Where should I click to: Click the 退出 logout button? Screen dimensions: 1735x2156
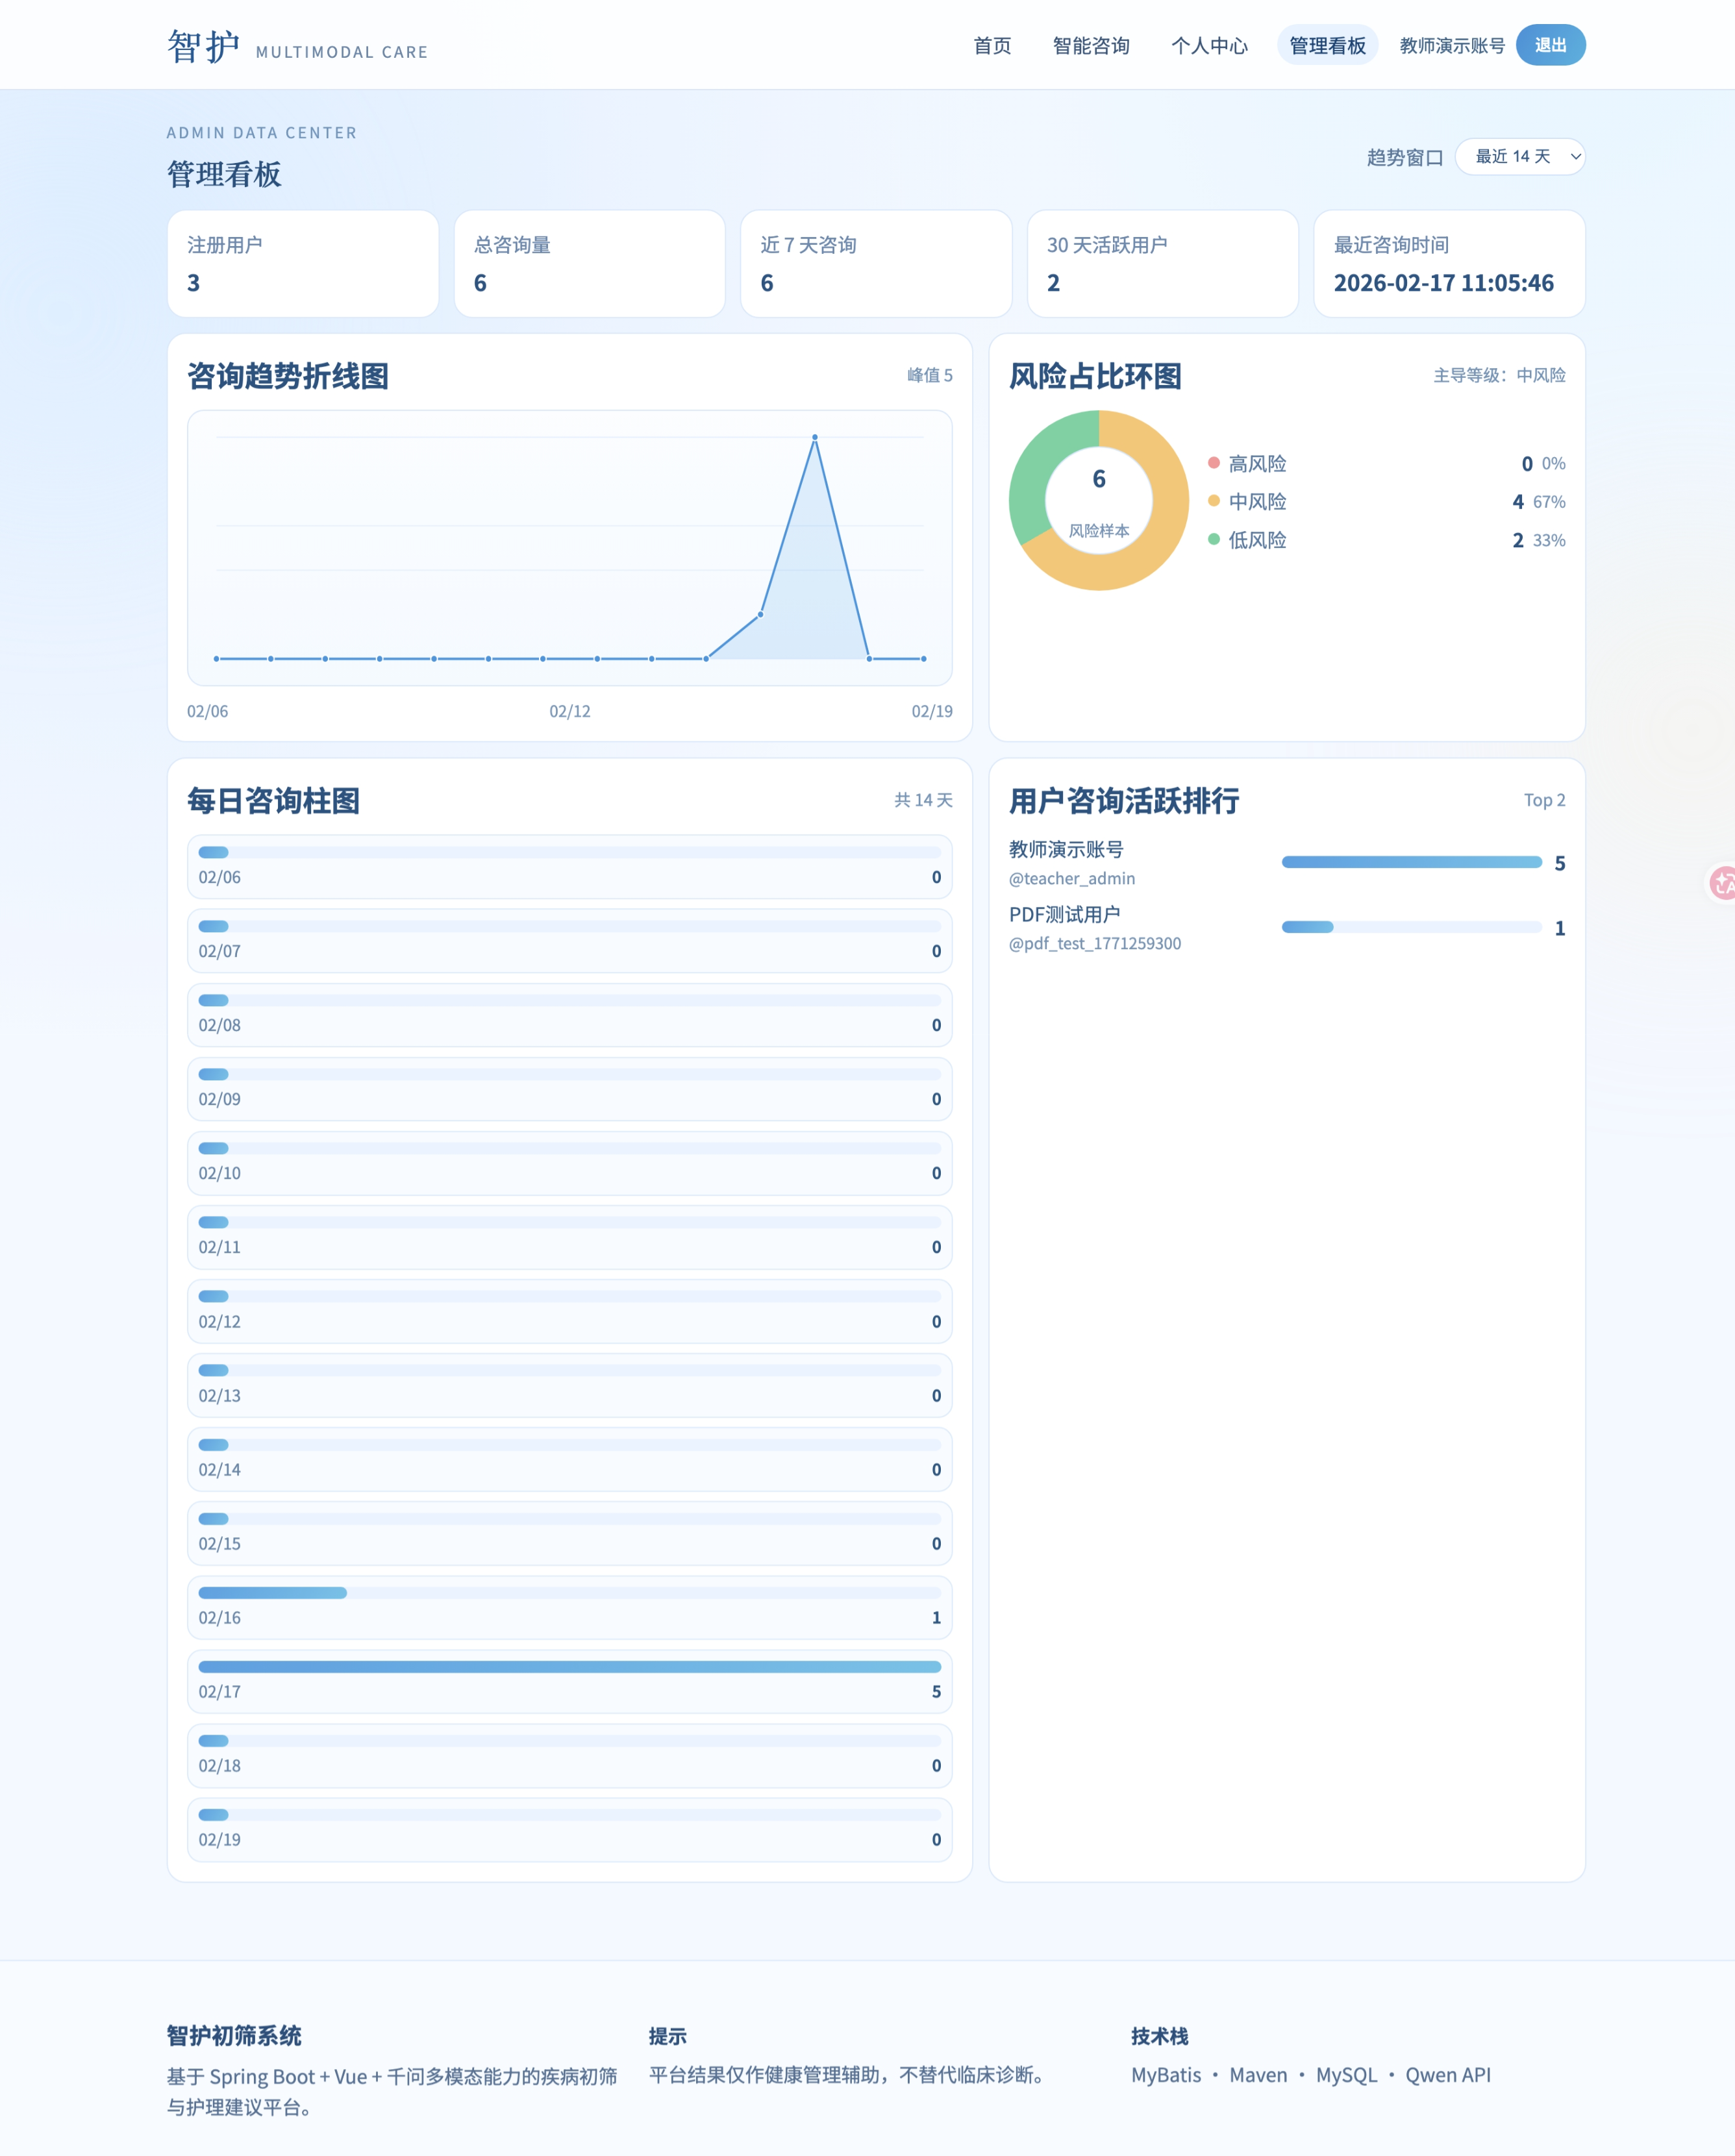pos(1550,46)
